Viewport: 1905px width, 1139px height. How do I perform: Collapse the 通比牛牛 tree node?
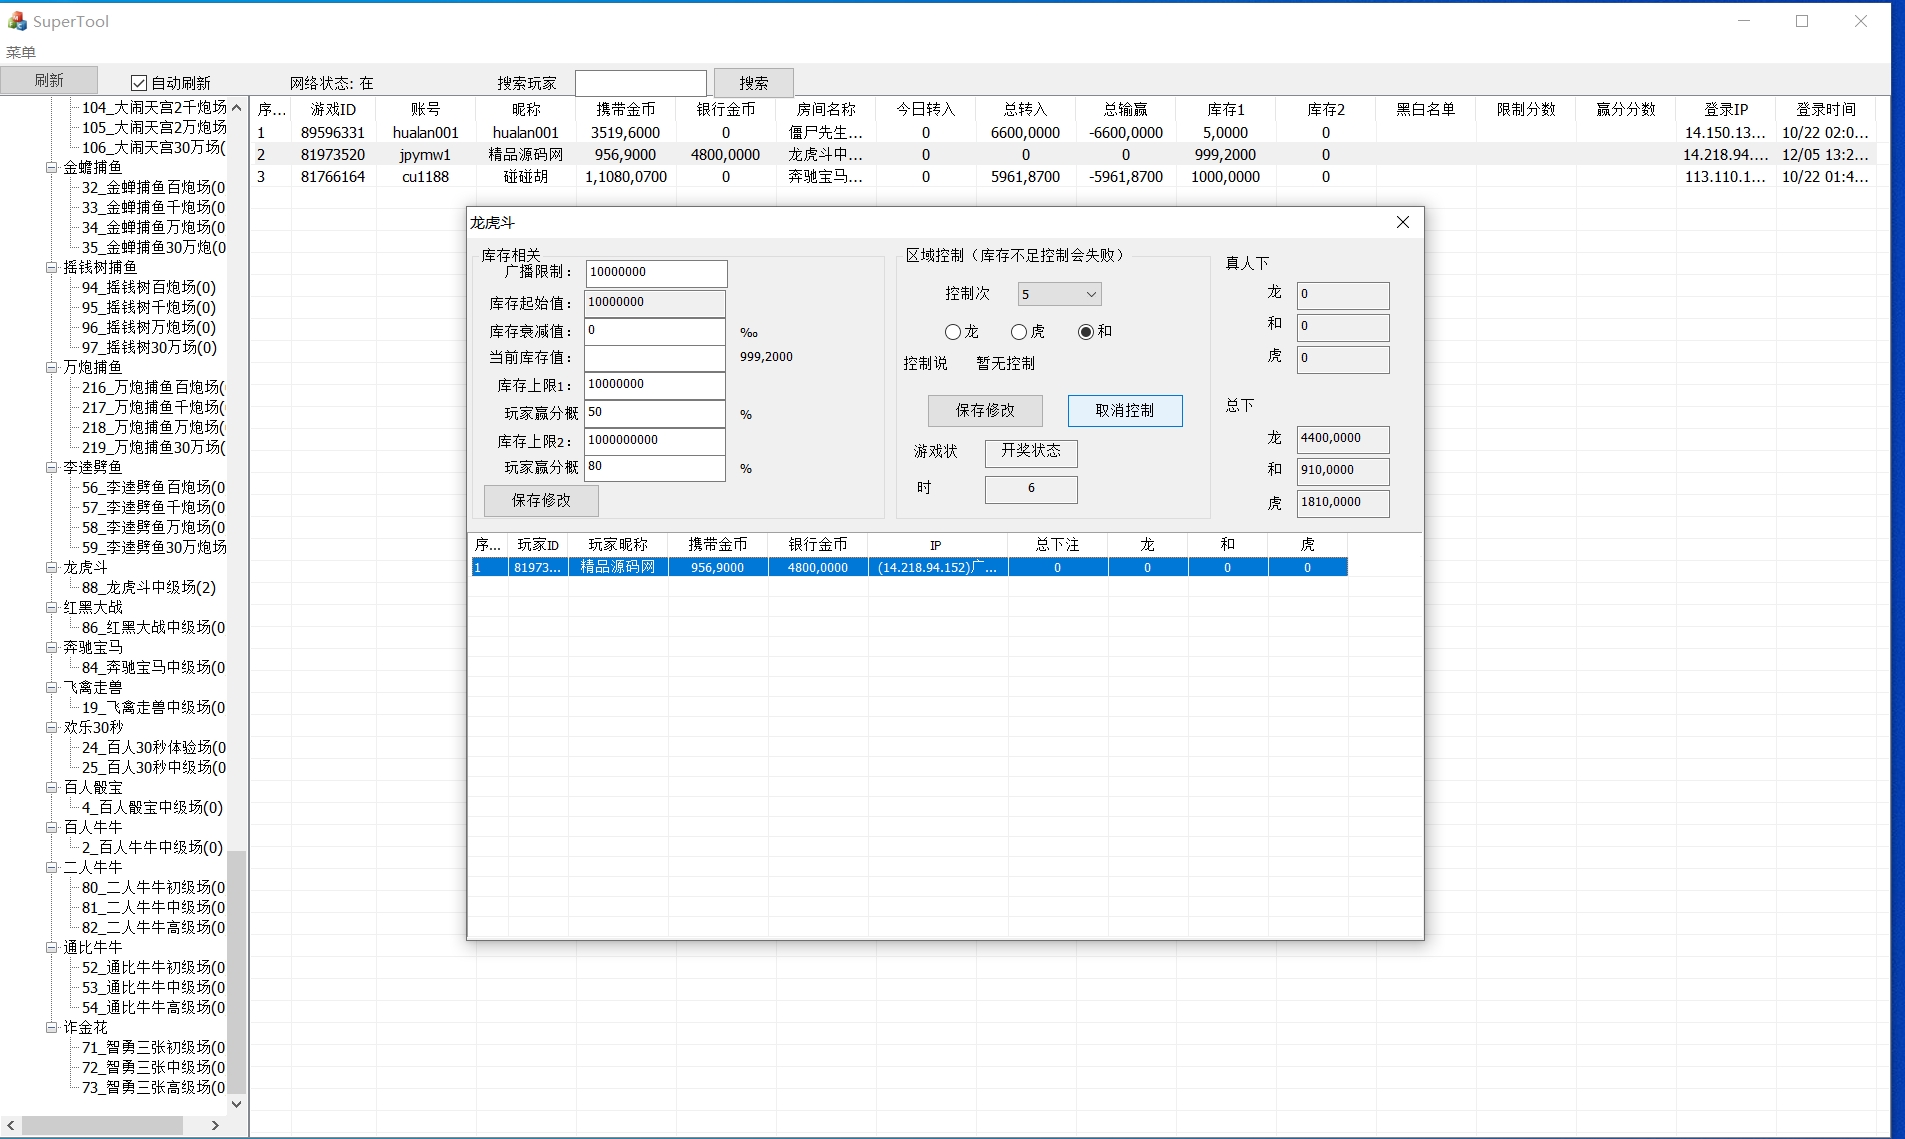coord(51,947)
